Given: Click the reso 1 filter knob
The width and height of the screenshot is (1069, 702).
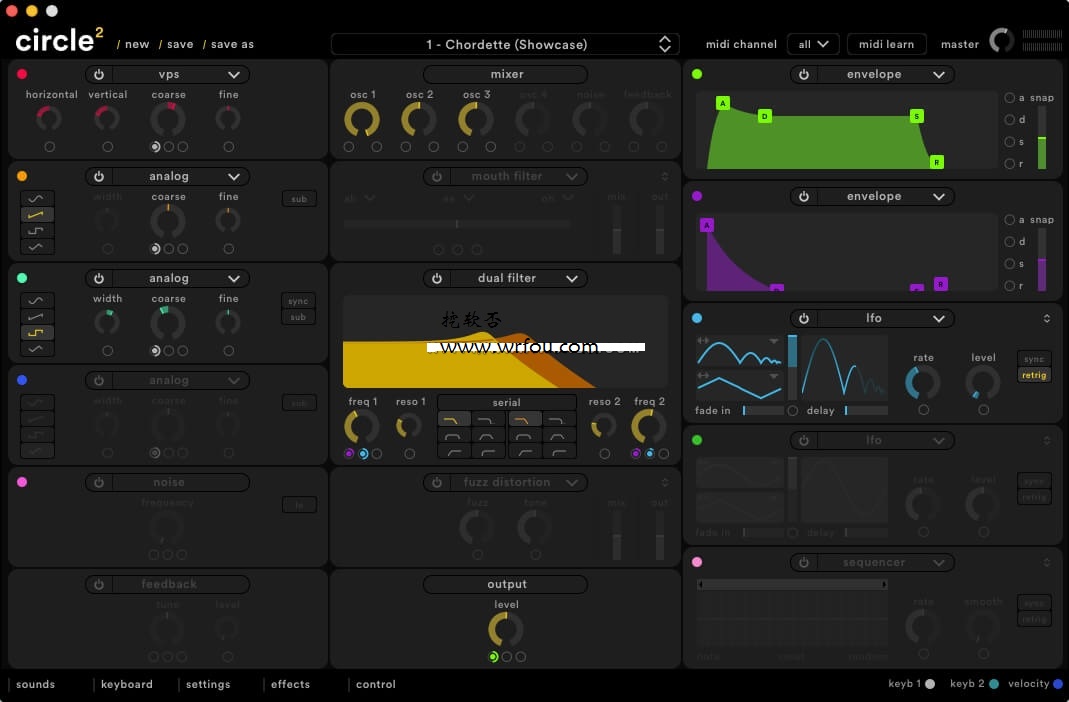Looking at the screenshot, I should 409,427.
